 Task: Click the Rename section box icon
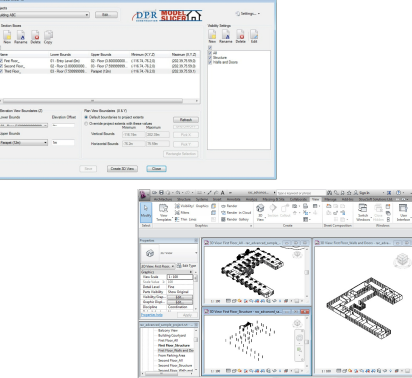(21, 37)
